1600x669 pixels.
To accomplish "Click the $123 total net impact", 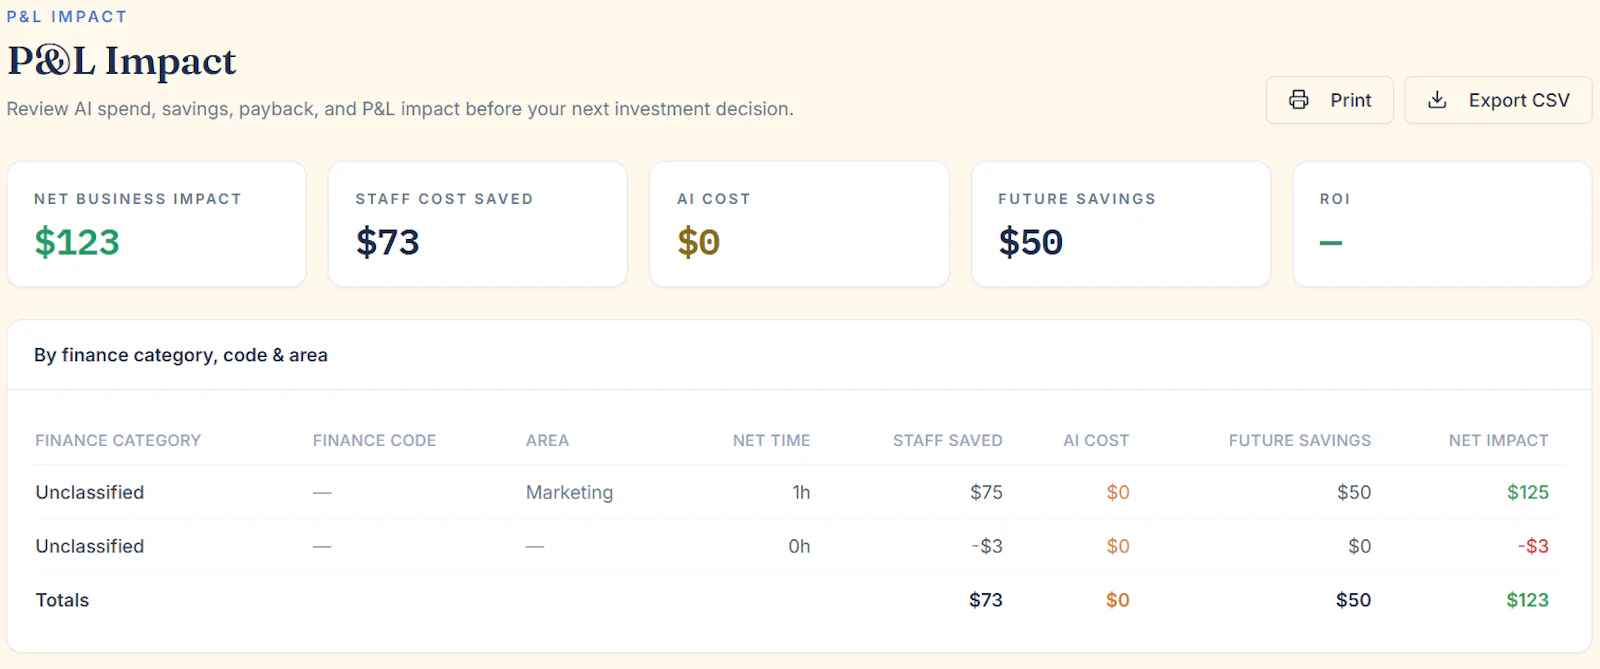I will [1528, 600].
